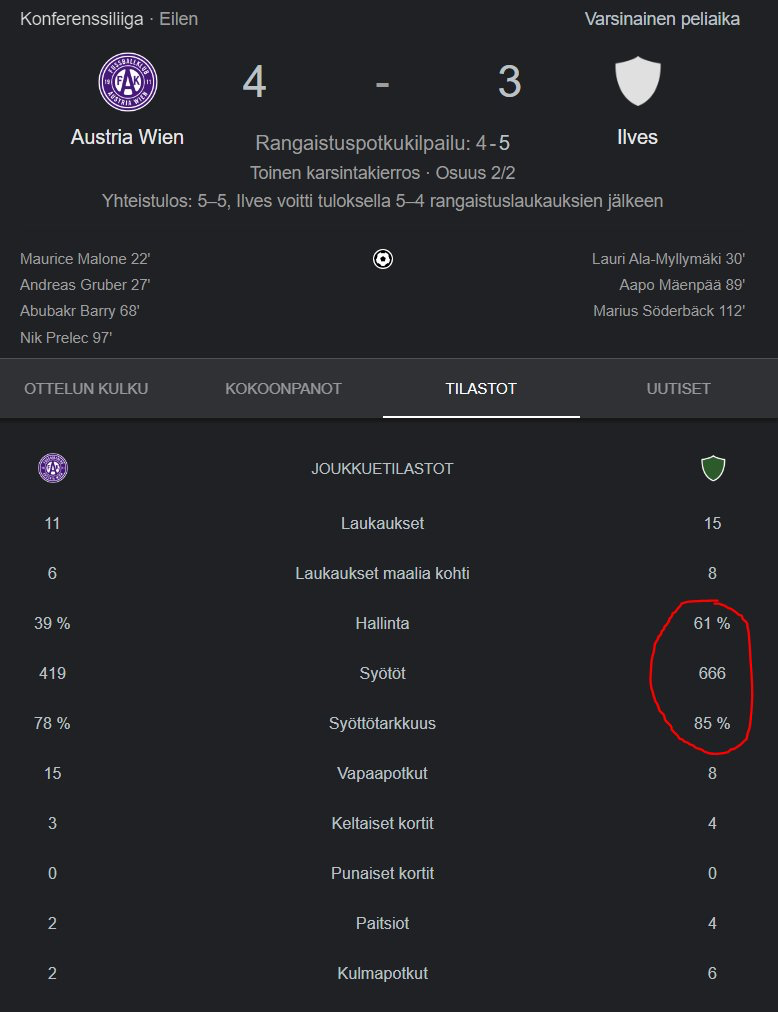Screen dimensions: 778x1012
Task: Click the Ilves 666 passes value
Action: (x=712, y=673)
